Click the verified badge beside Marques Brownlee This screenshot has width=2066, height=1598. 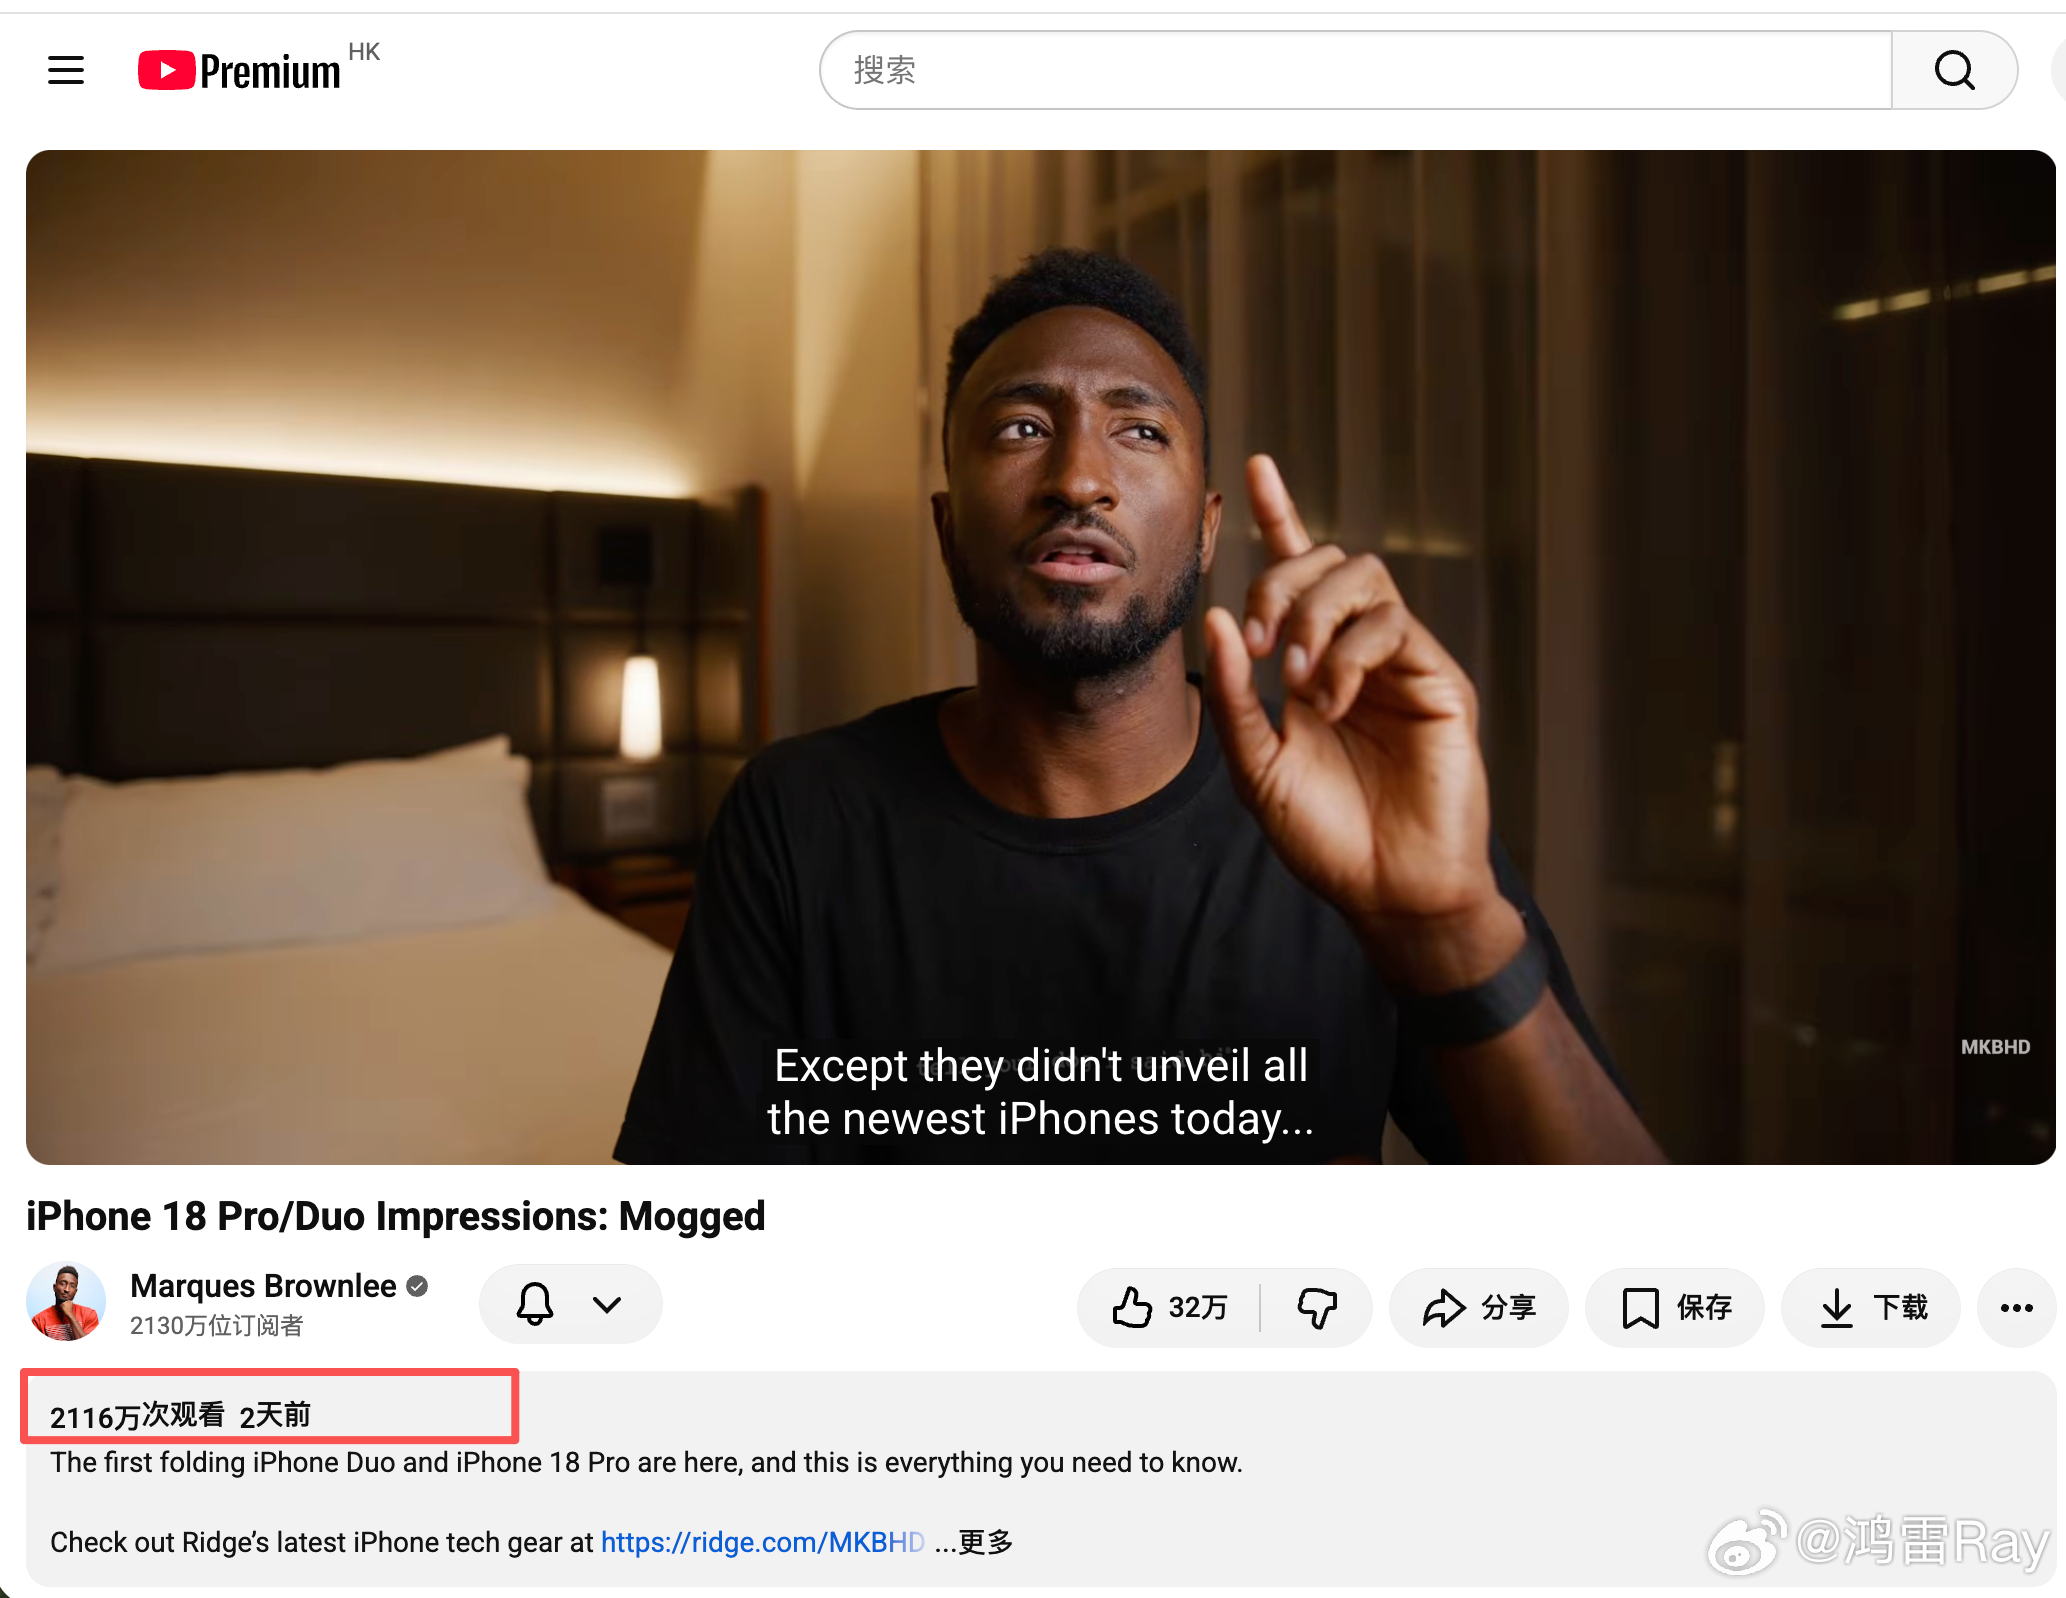tap(418, 1287)
